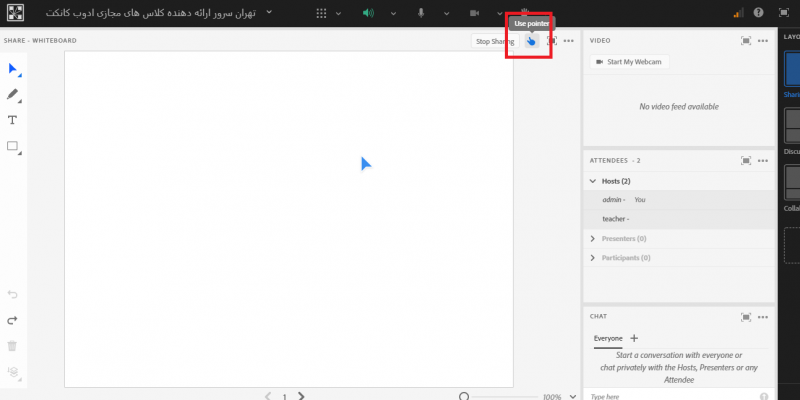This screenshot has height=400, width=800.
Task: Choose the Text tool
Action: (x=13, y=120)
